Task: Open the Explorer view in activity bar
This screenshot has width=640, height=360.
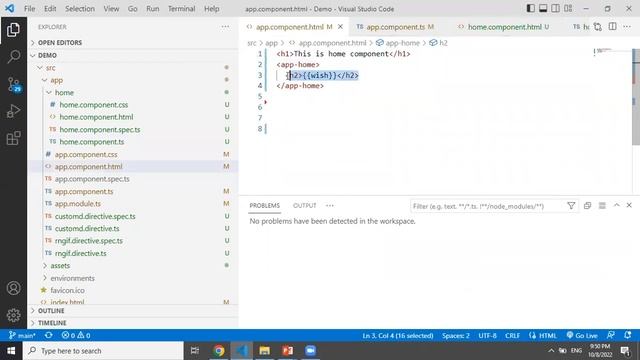Action: click(13, 30)
